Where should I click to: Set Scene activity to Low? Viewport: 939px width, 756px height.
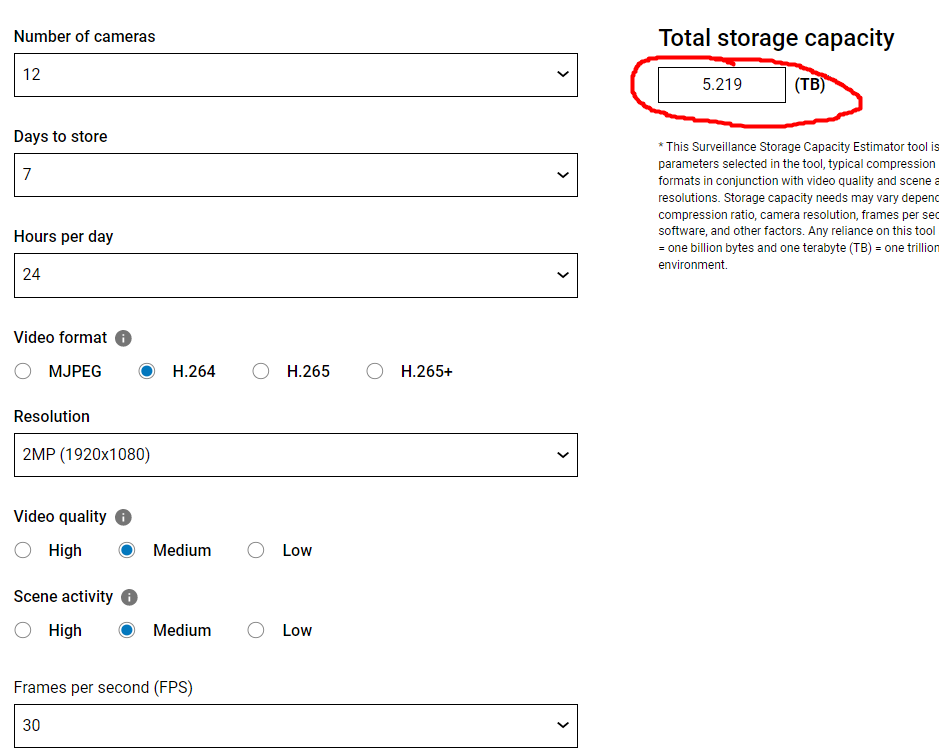pyautogui.click(x=256, y=630)
